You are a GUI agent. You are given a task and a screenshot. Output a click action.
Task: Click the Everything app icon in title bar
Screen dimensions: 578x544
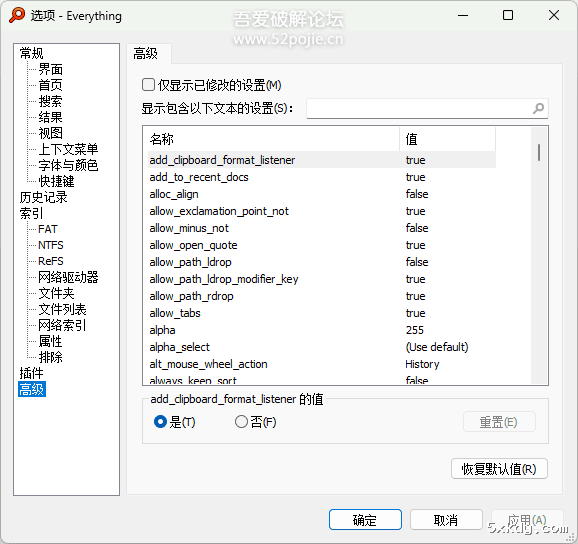(17, 15)
